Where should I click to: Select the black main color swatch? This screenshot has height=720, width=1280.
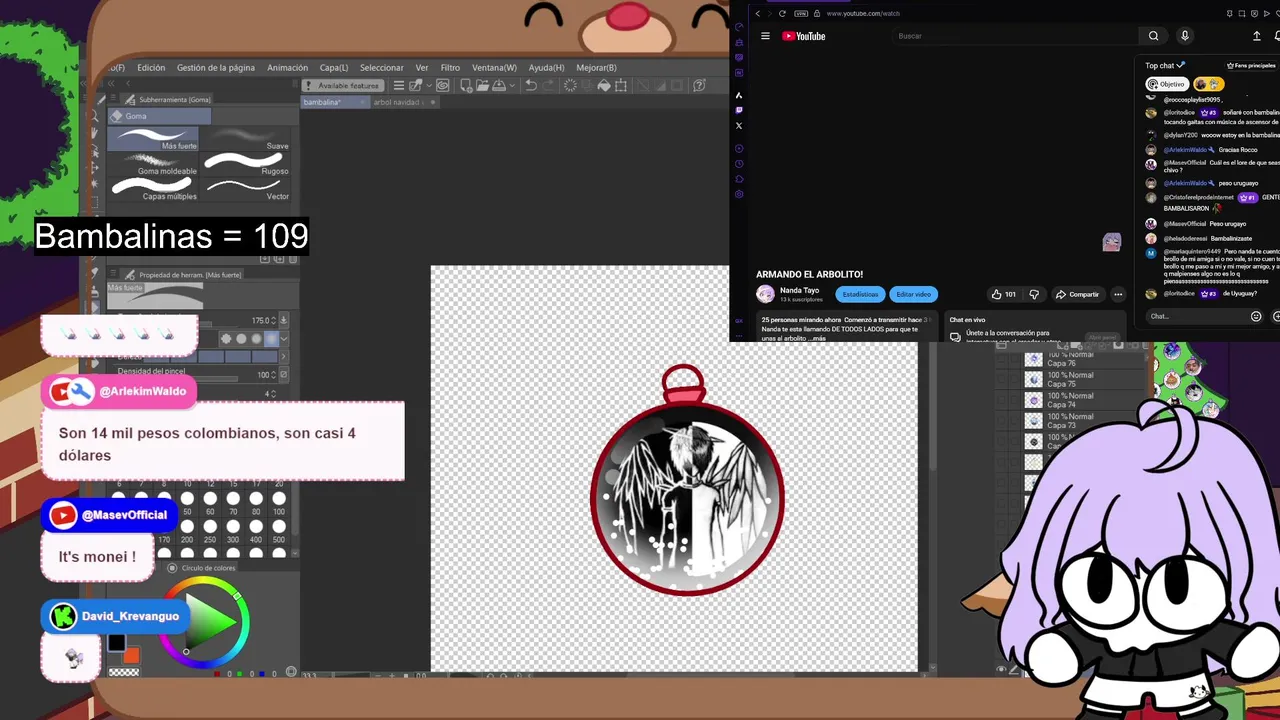117,642
